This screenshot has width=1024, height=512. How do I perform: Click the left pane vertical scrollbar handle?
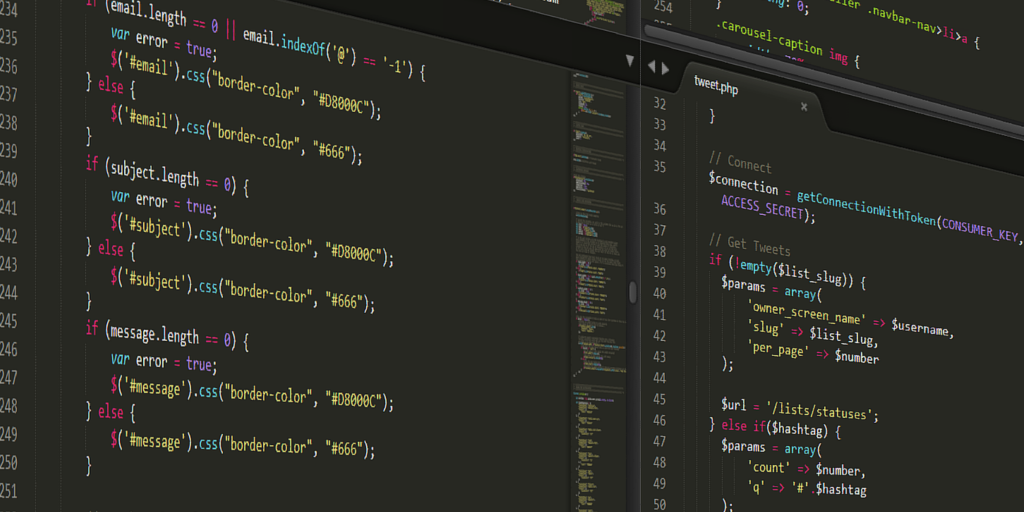point(633,292)
